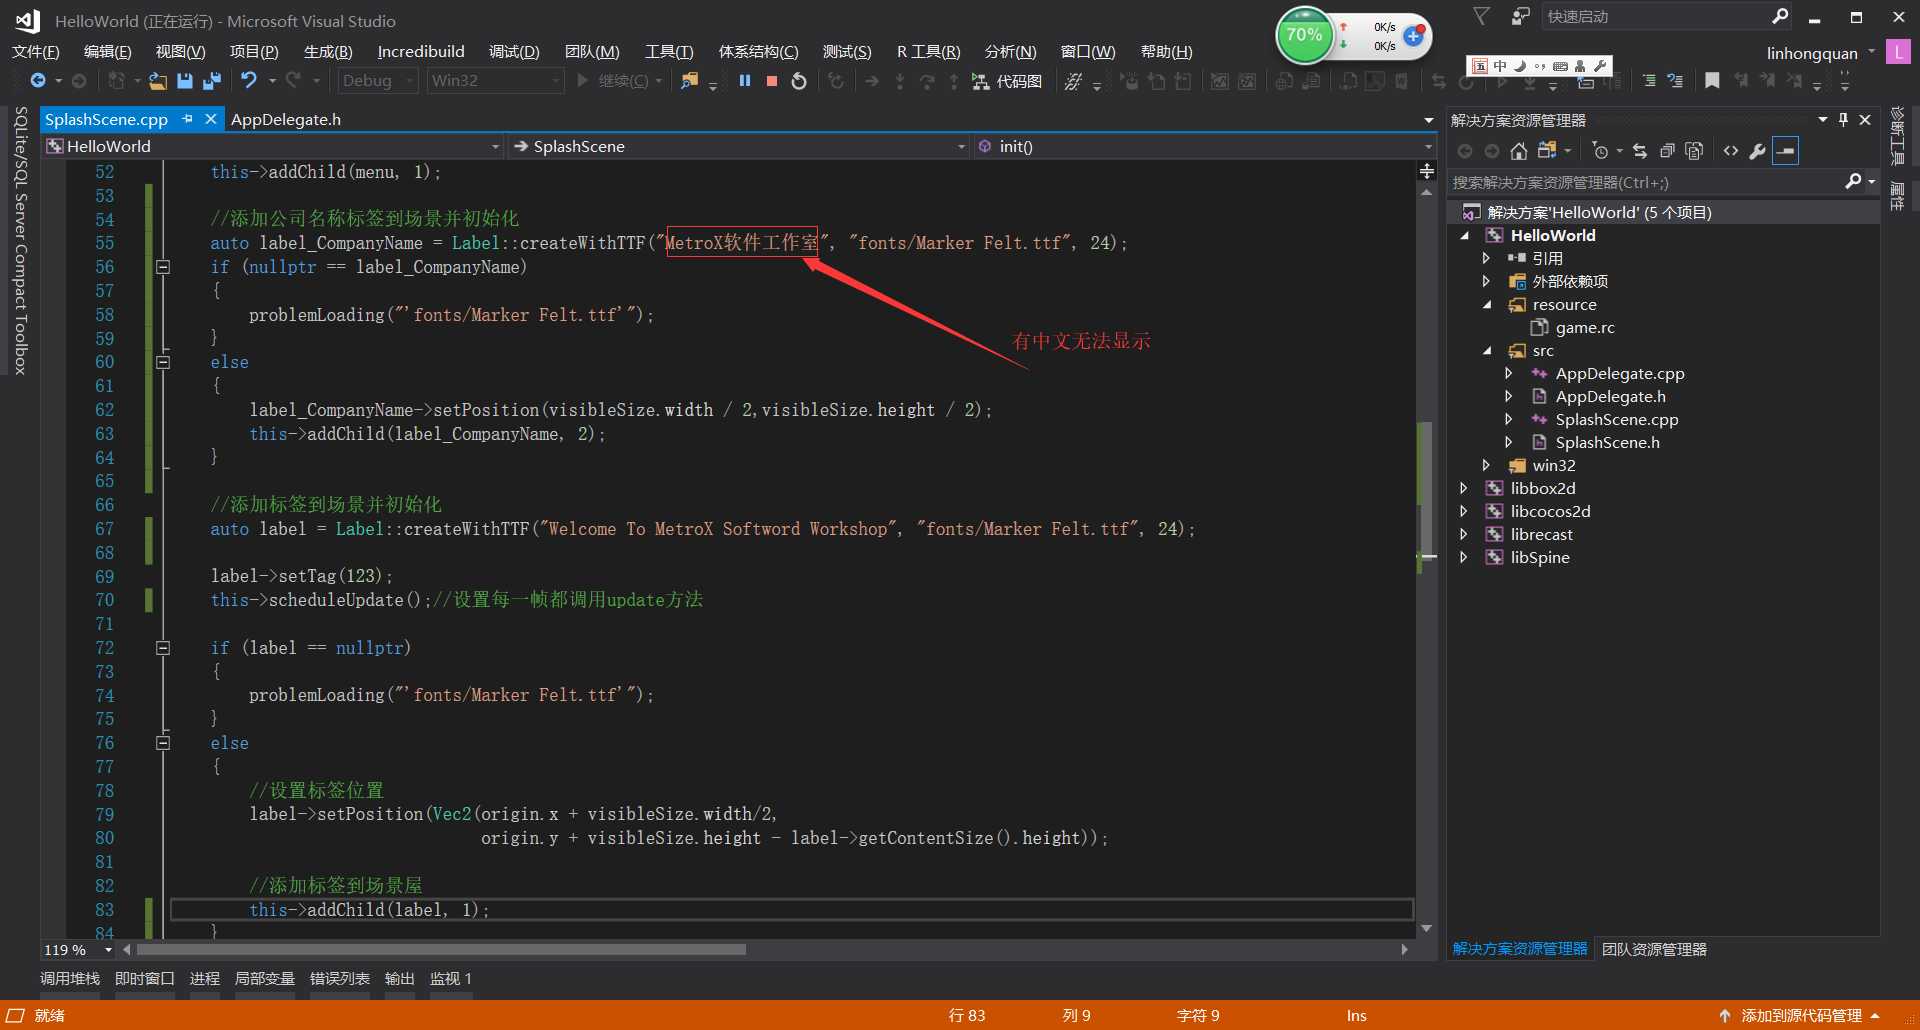This screenshot has width=1920, height=1030.
Task: Select SplashScene.h in the solution tree
Action: [x=1607, y=443]
